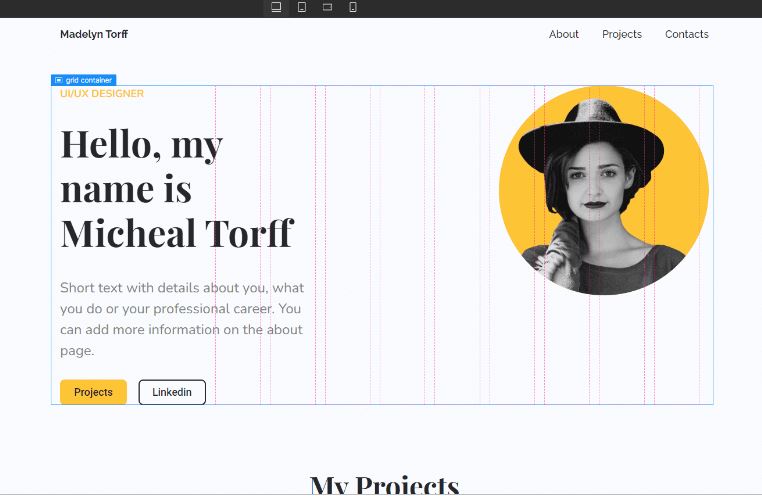The width and height of the screenshot is (762, 498).
Task: Click the Madelyn Torff site title
Action: [x=94, y=34]
